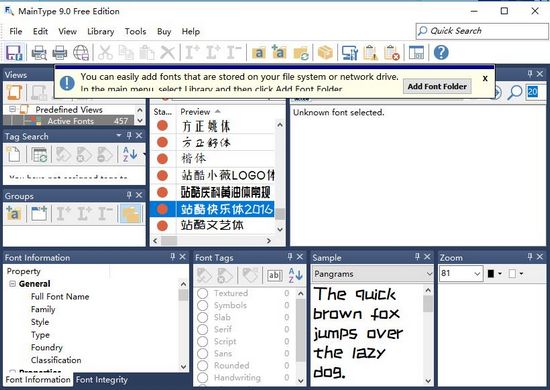Switch to the Font Information tab
The width and height of the screenshot is (550, 390).
pyautogui.click(x=38, y=380)
